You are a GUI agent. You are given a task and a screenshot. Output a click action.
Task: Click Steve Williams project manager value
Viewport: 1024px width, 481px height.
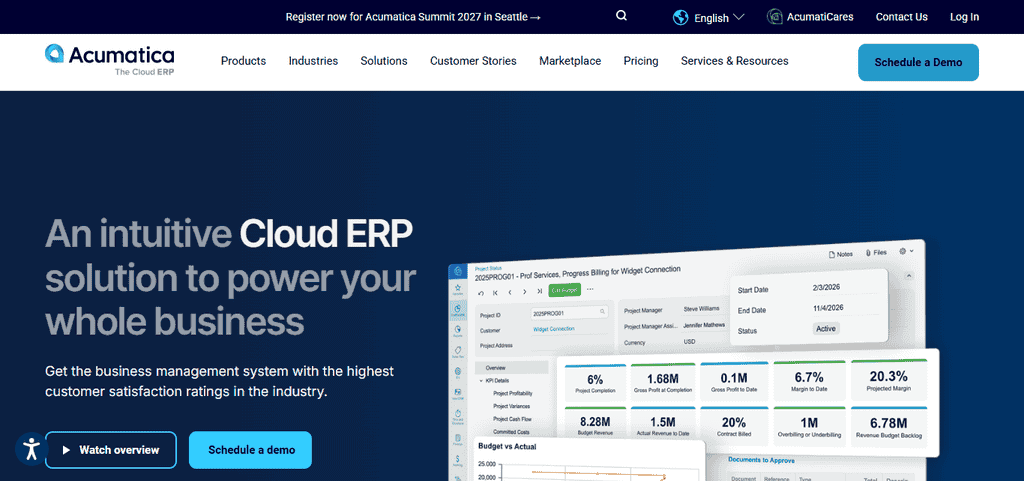(x=701, y=309)
